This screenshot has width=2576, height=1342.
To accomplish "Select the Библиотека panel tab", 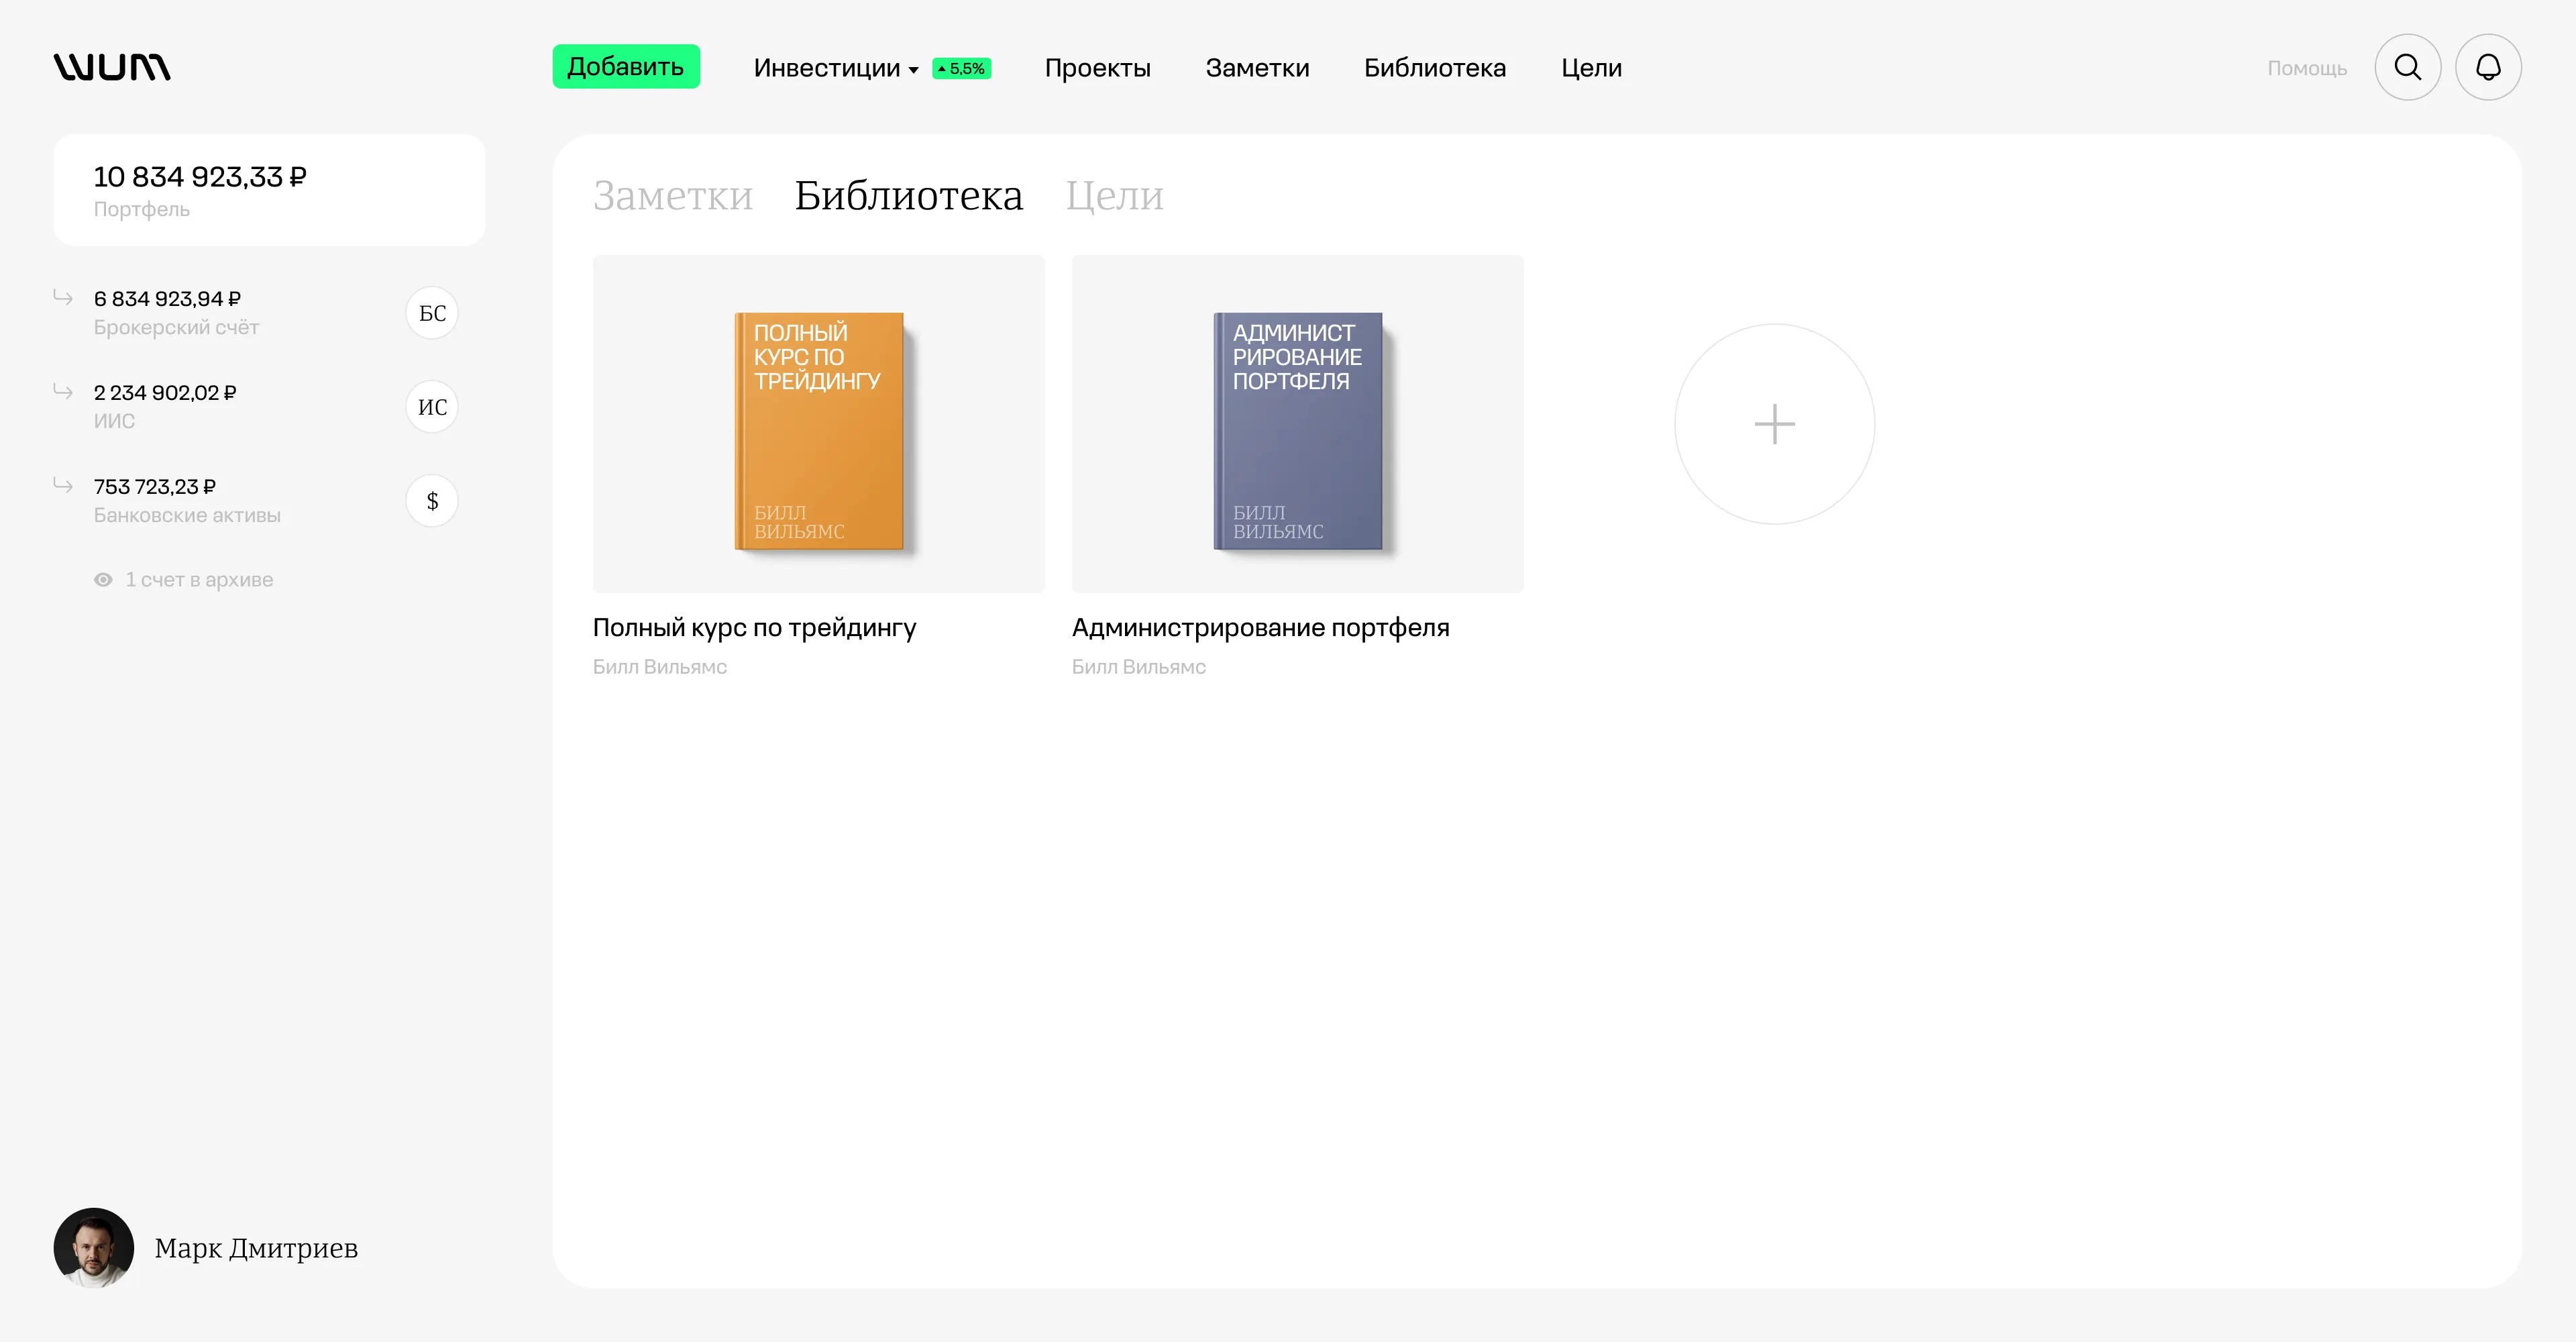I will (909, 195).
